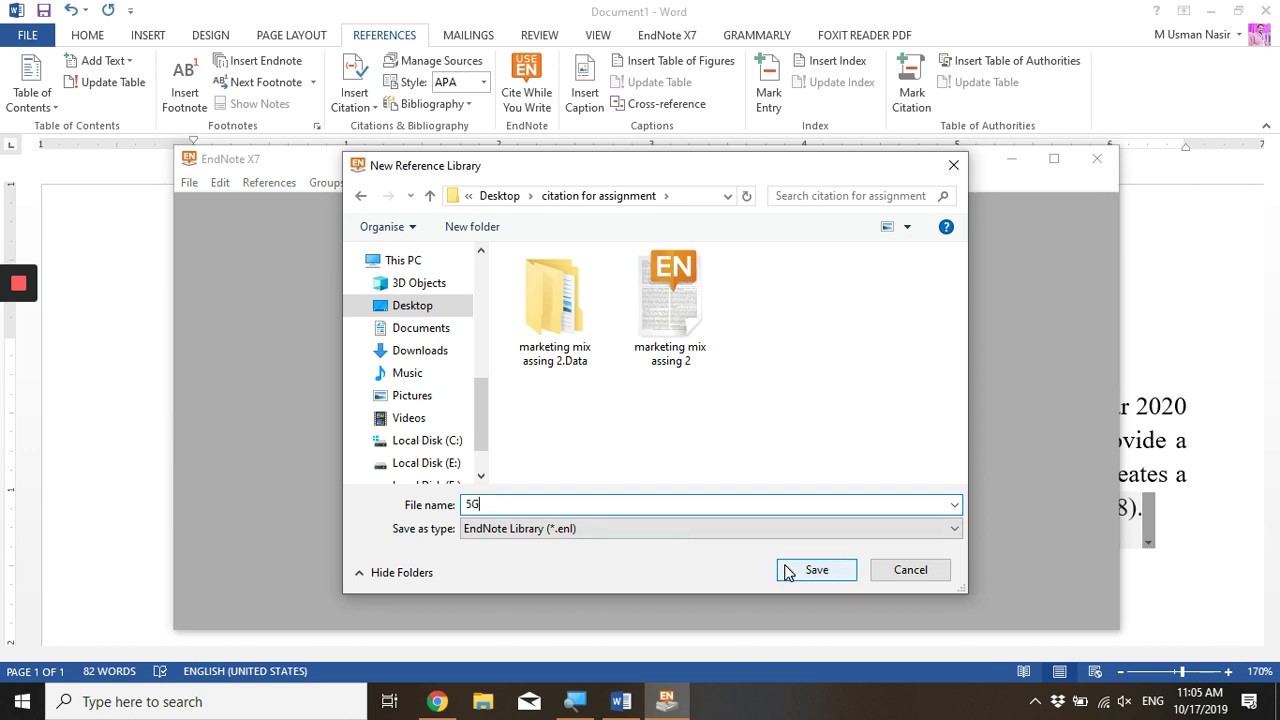The width and height of the screenshot is (1280, 720).
Task: Open help in the save dialog
Action: (x=946, y=227)
